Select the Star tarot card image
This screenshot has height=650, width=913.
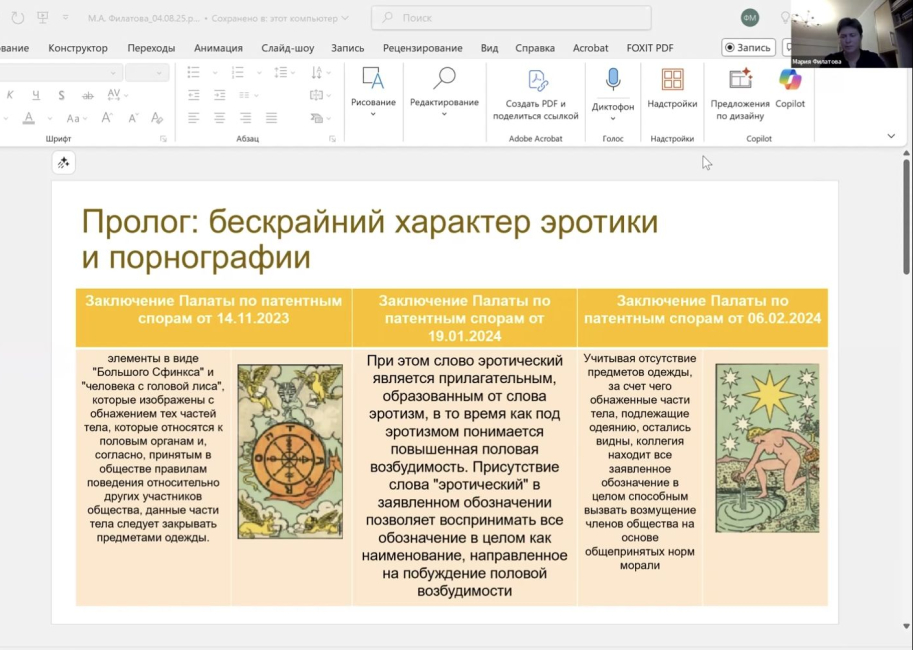(x=767, y=448)
